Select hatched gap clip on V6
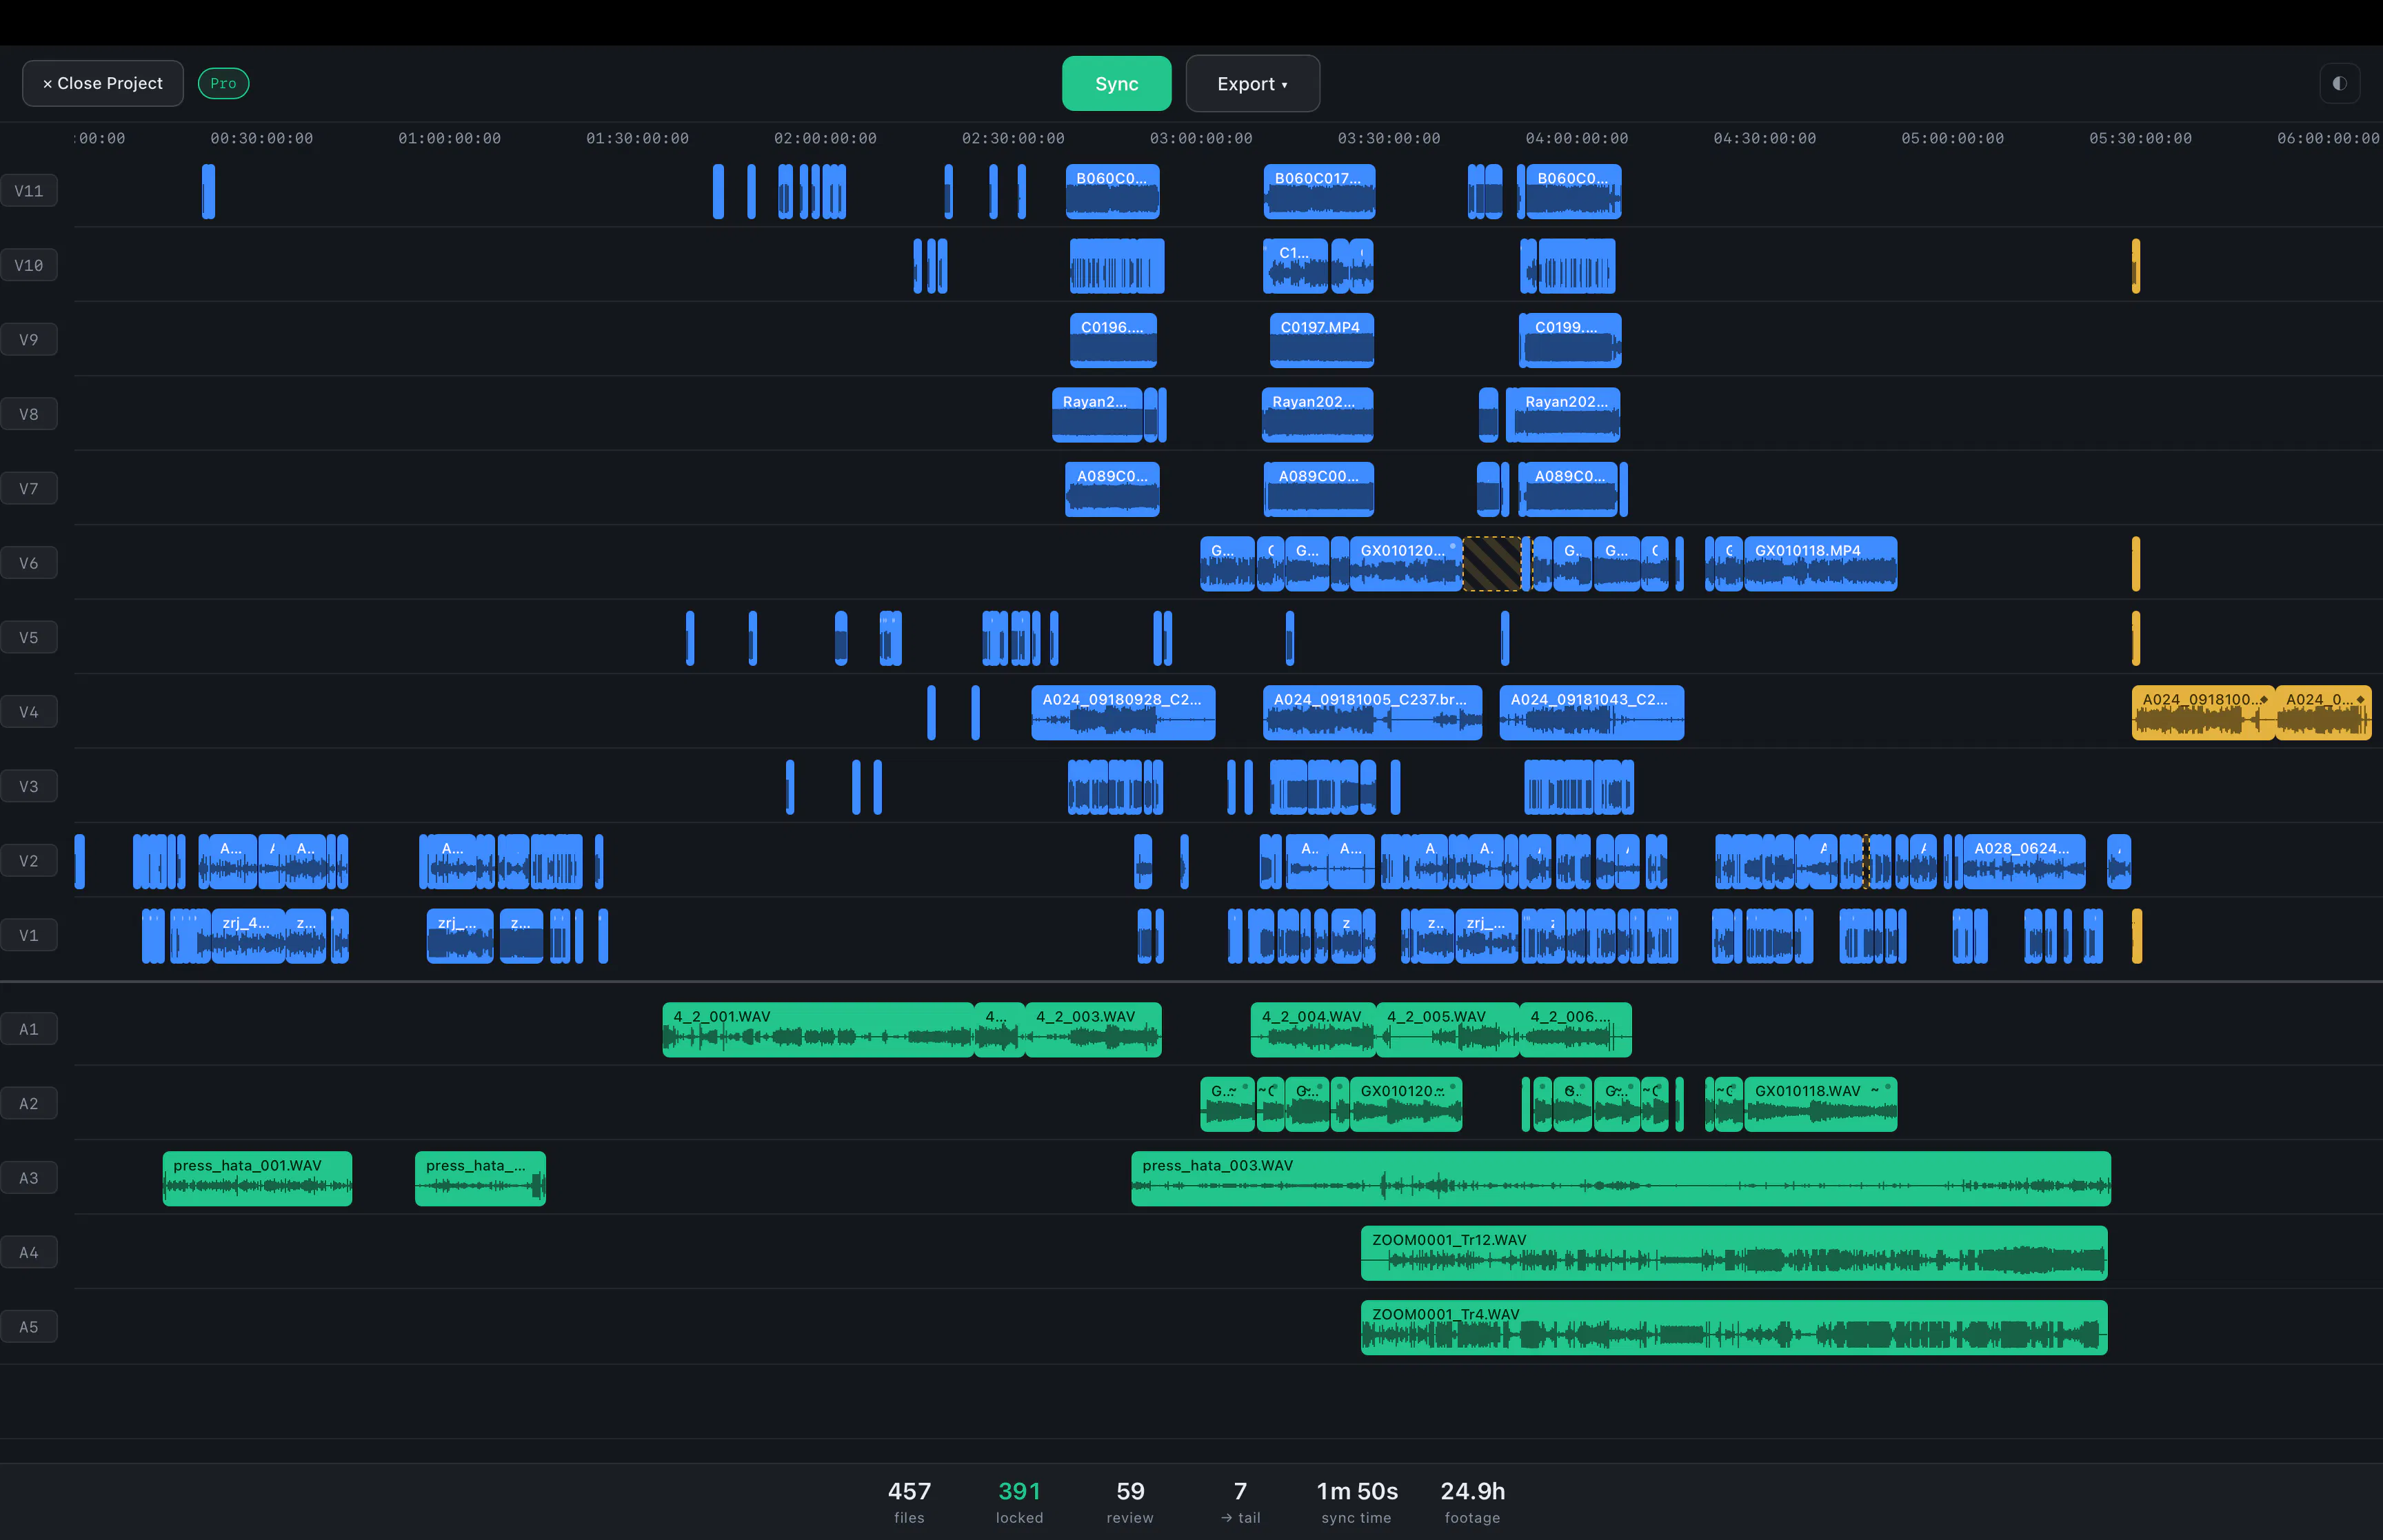This screenshot has height=1540, width=2383. (x=1492, y=563)
